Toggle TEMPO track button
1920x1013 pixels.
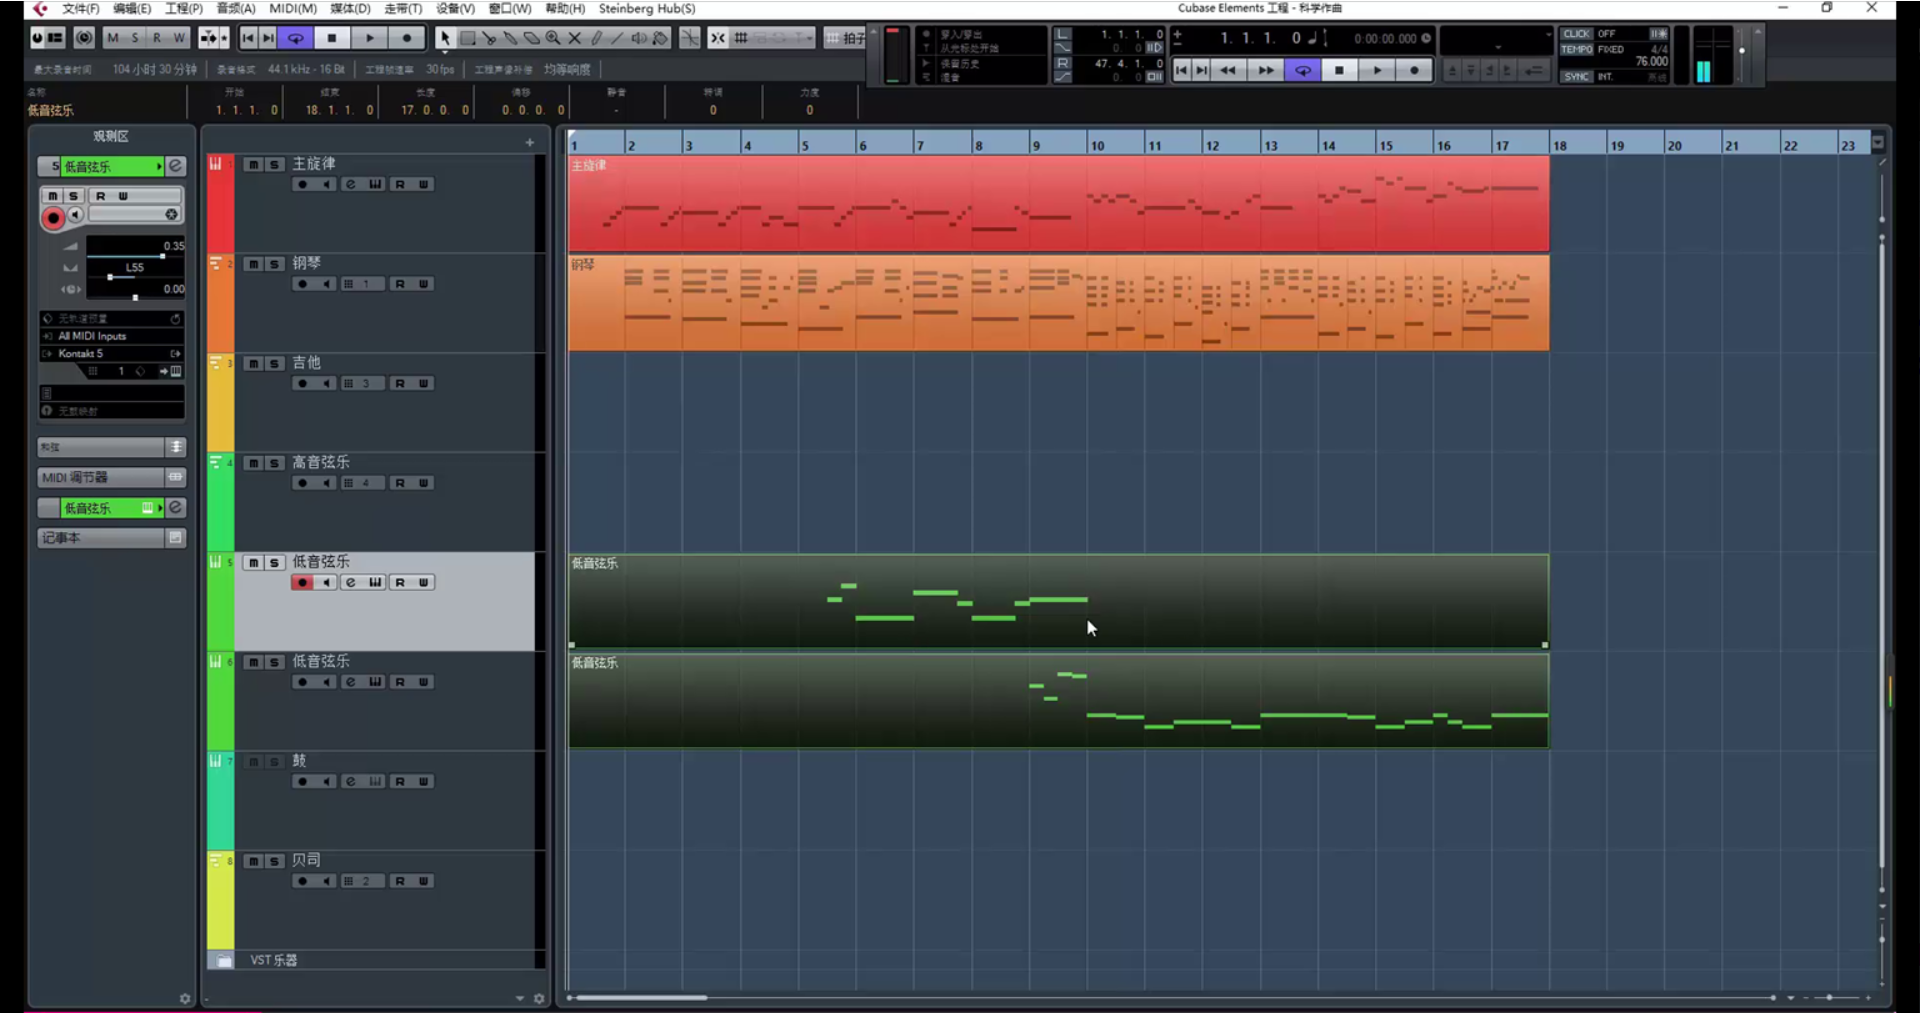point(1576,49)
